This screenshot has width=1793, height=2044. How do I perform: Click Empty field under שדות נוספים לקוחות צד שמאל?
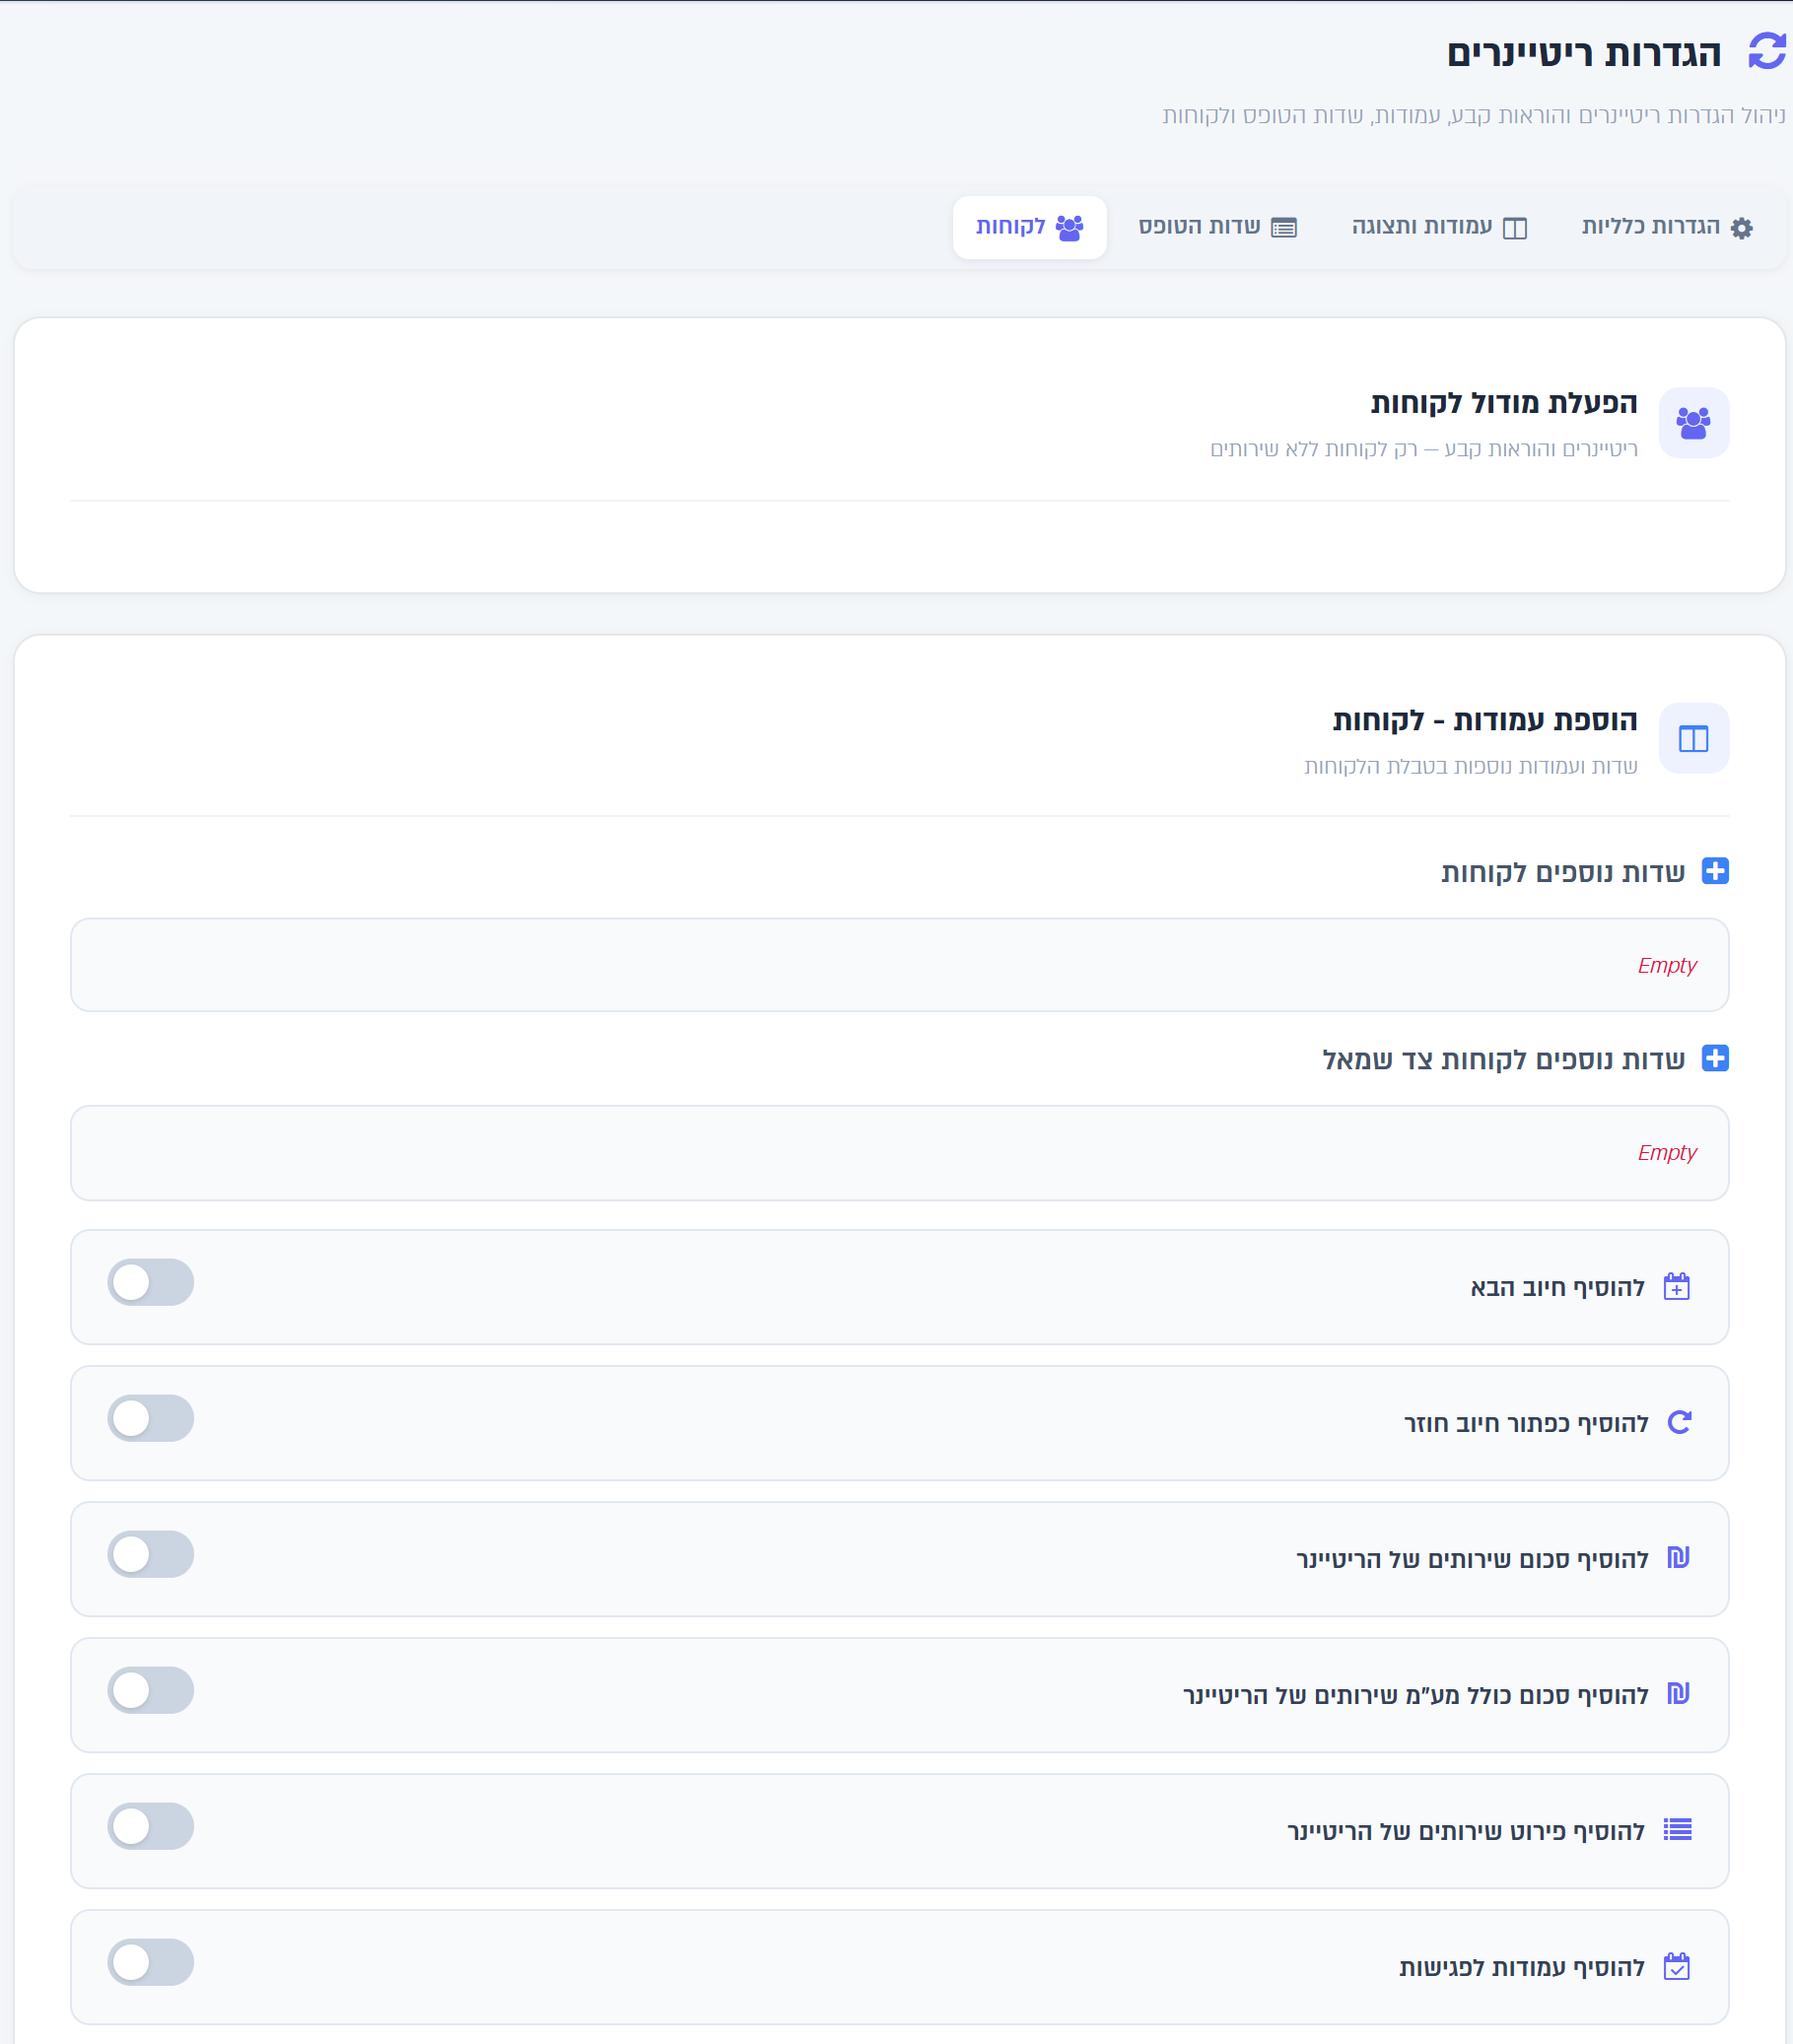coord(900,1153)
